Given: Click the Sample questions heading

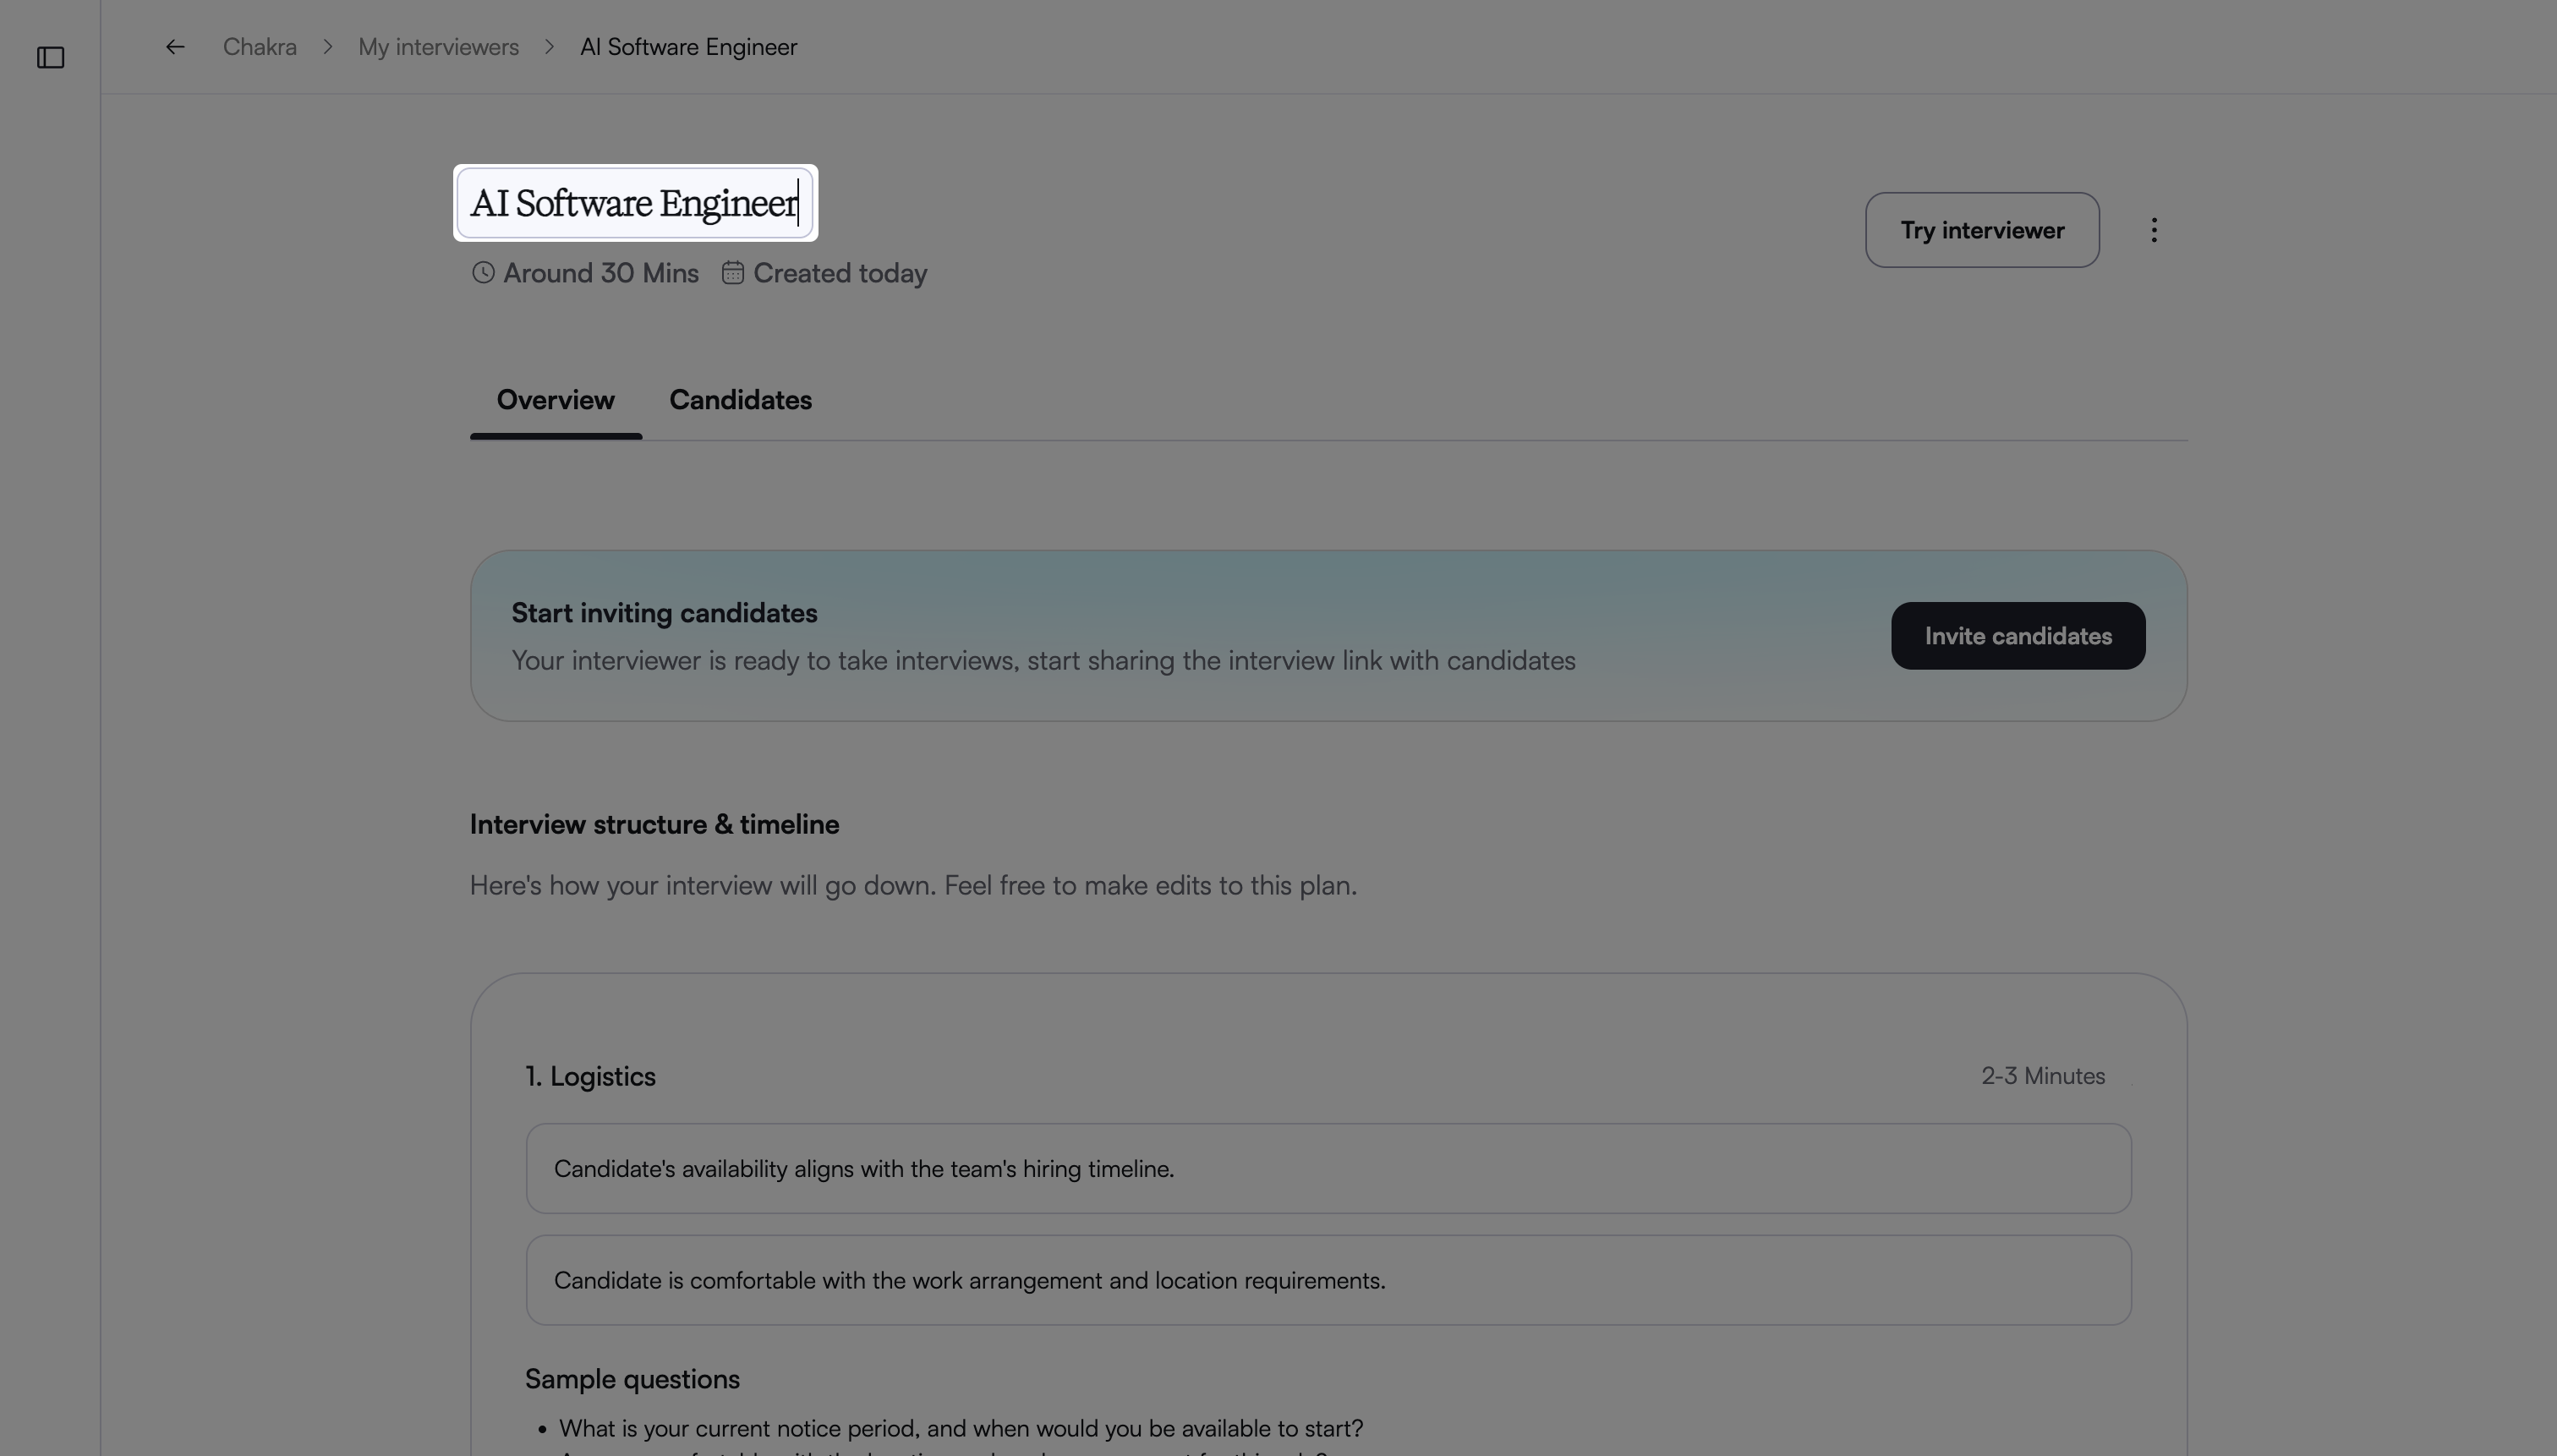Looking at the screenshot, I should point(632,1379).
